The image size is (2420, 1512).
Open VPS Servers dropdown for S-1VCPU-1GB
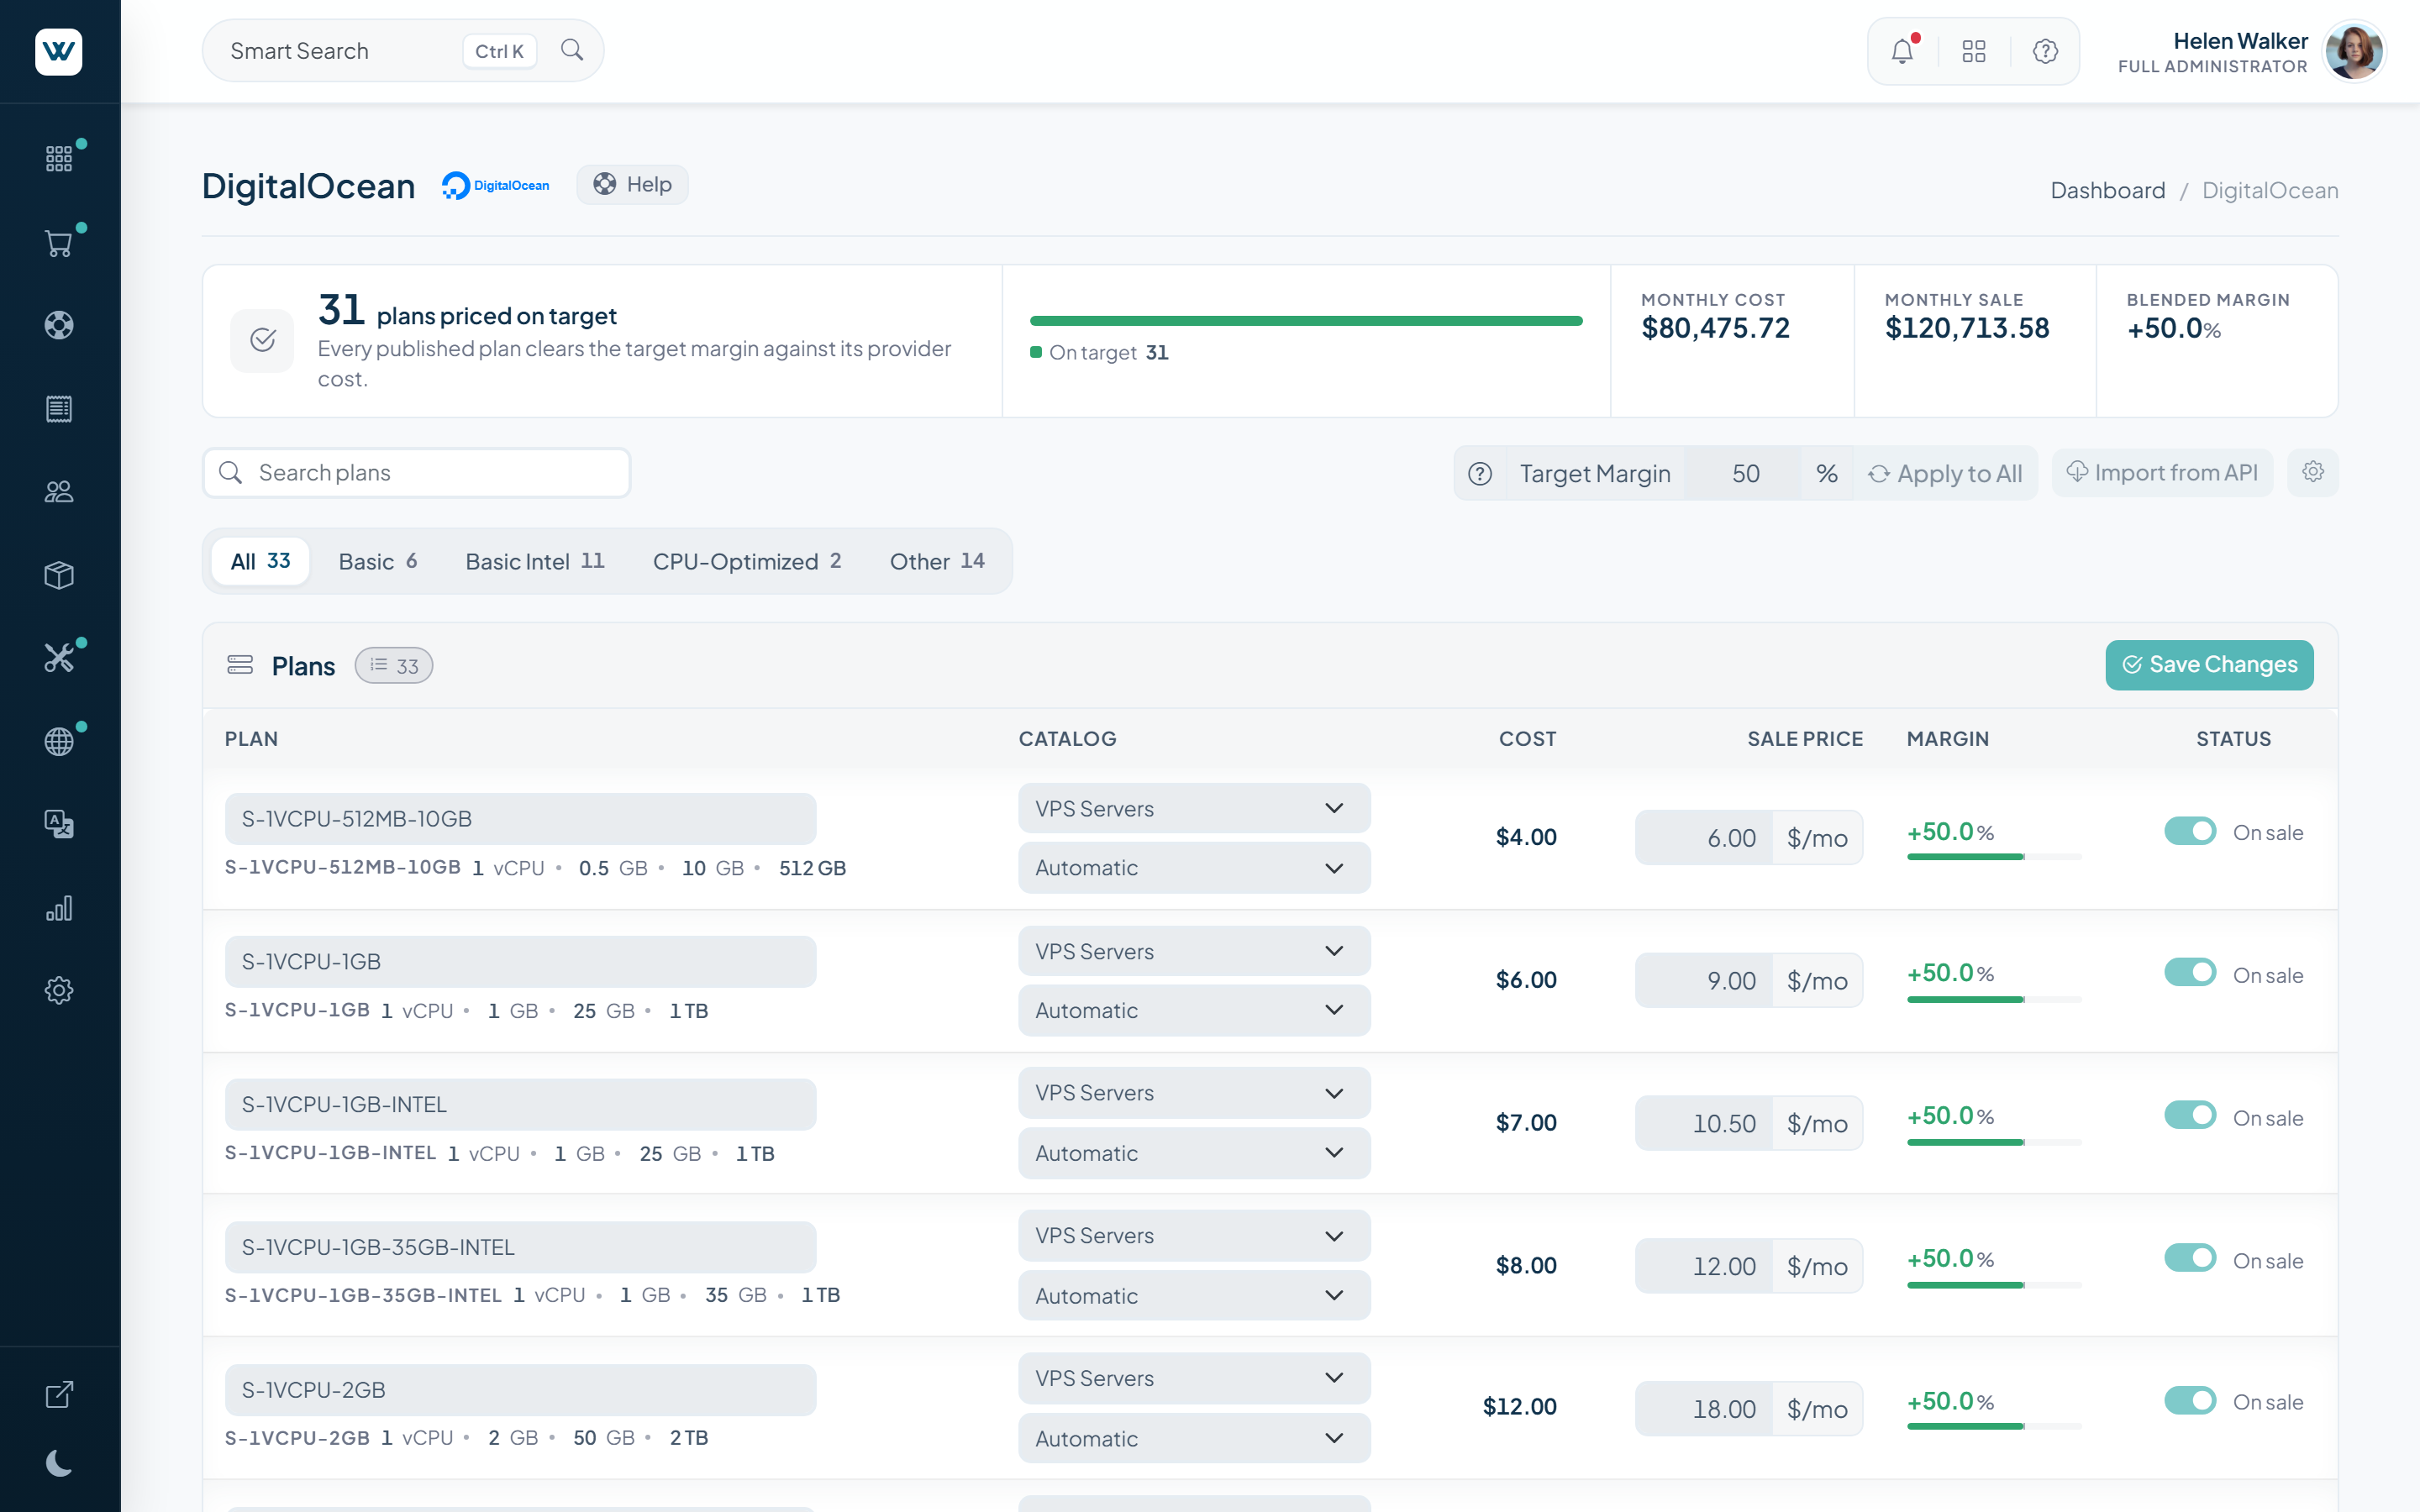[1194, 951]
